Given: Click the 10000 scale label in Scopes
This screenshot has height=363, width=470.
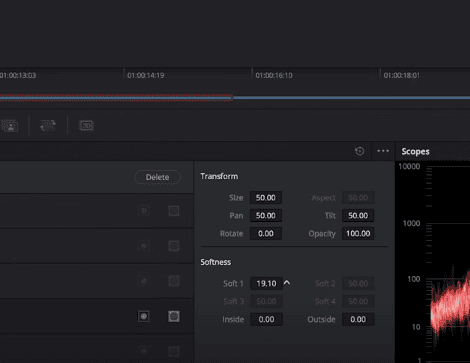Looking at the screenshot, I should coord(409,166).
